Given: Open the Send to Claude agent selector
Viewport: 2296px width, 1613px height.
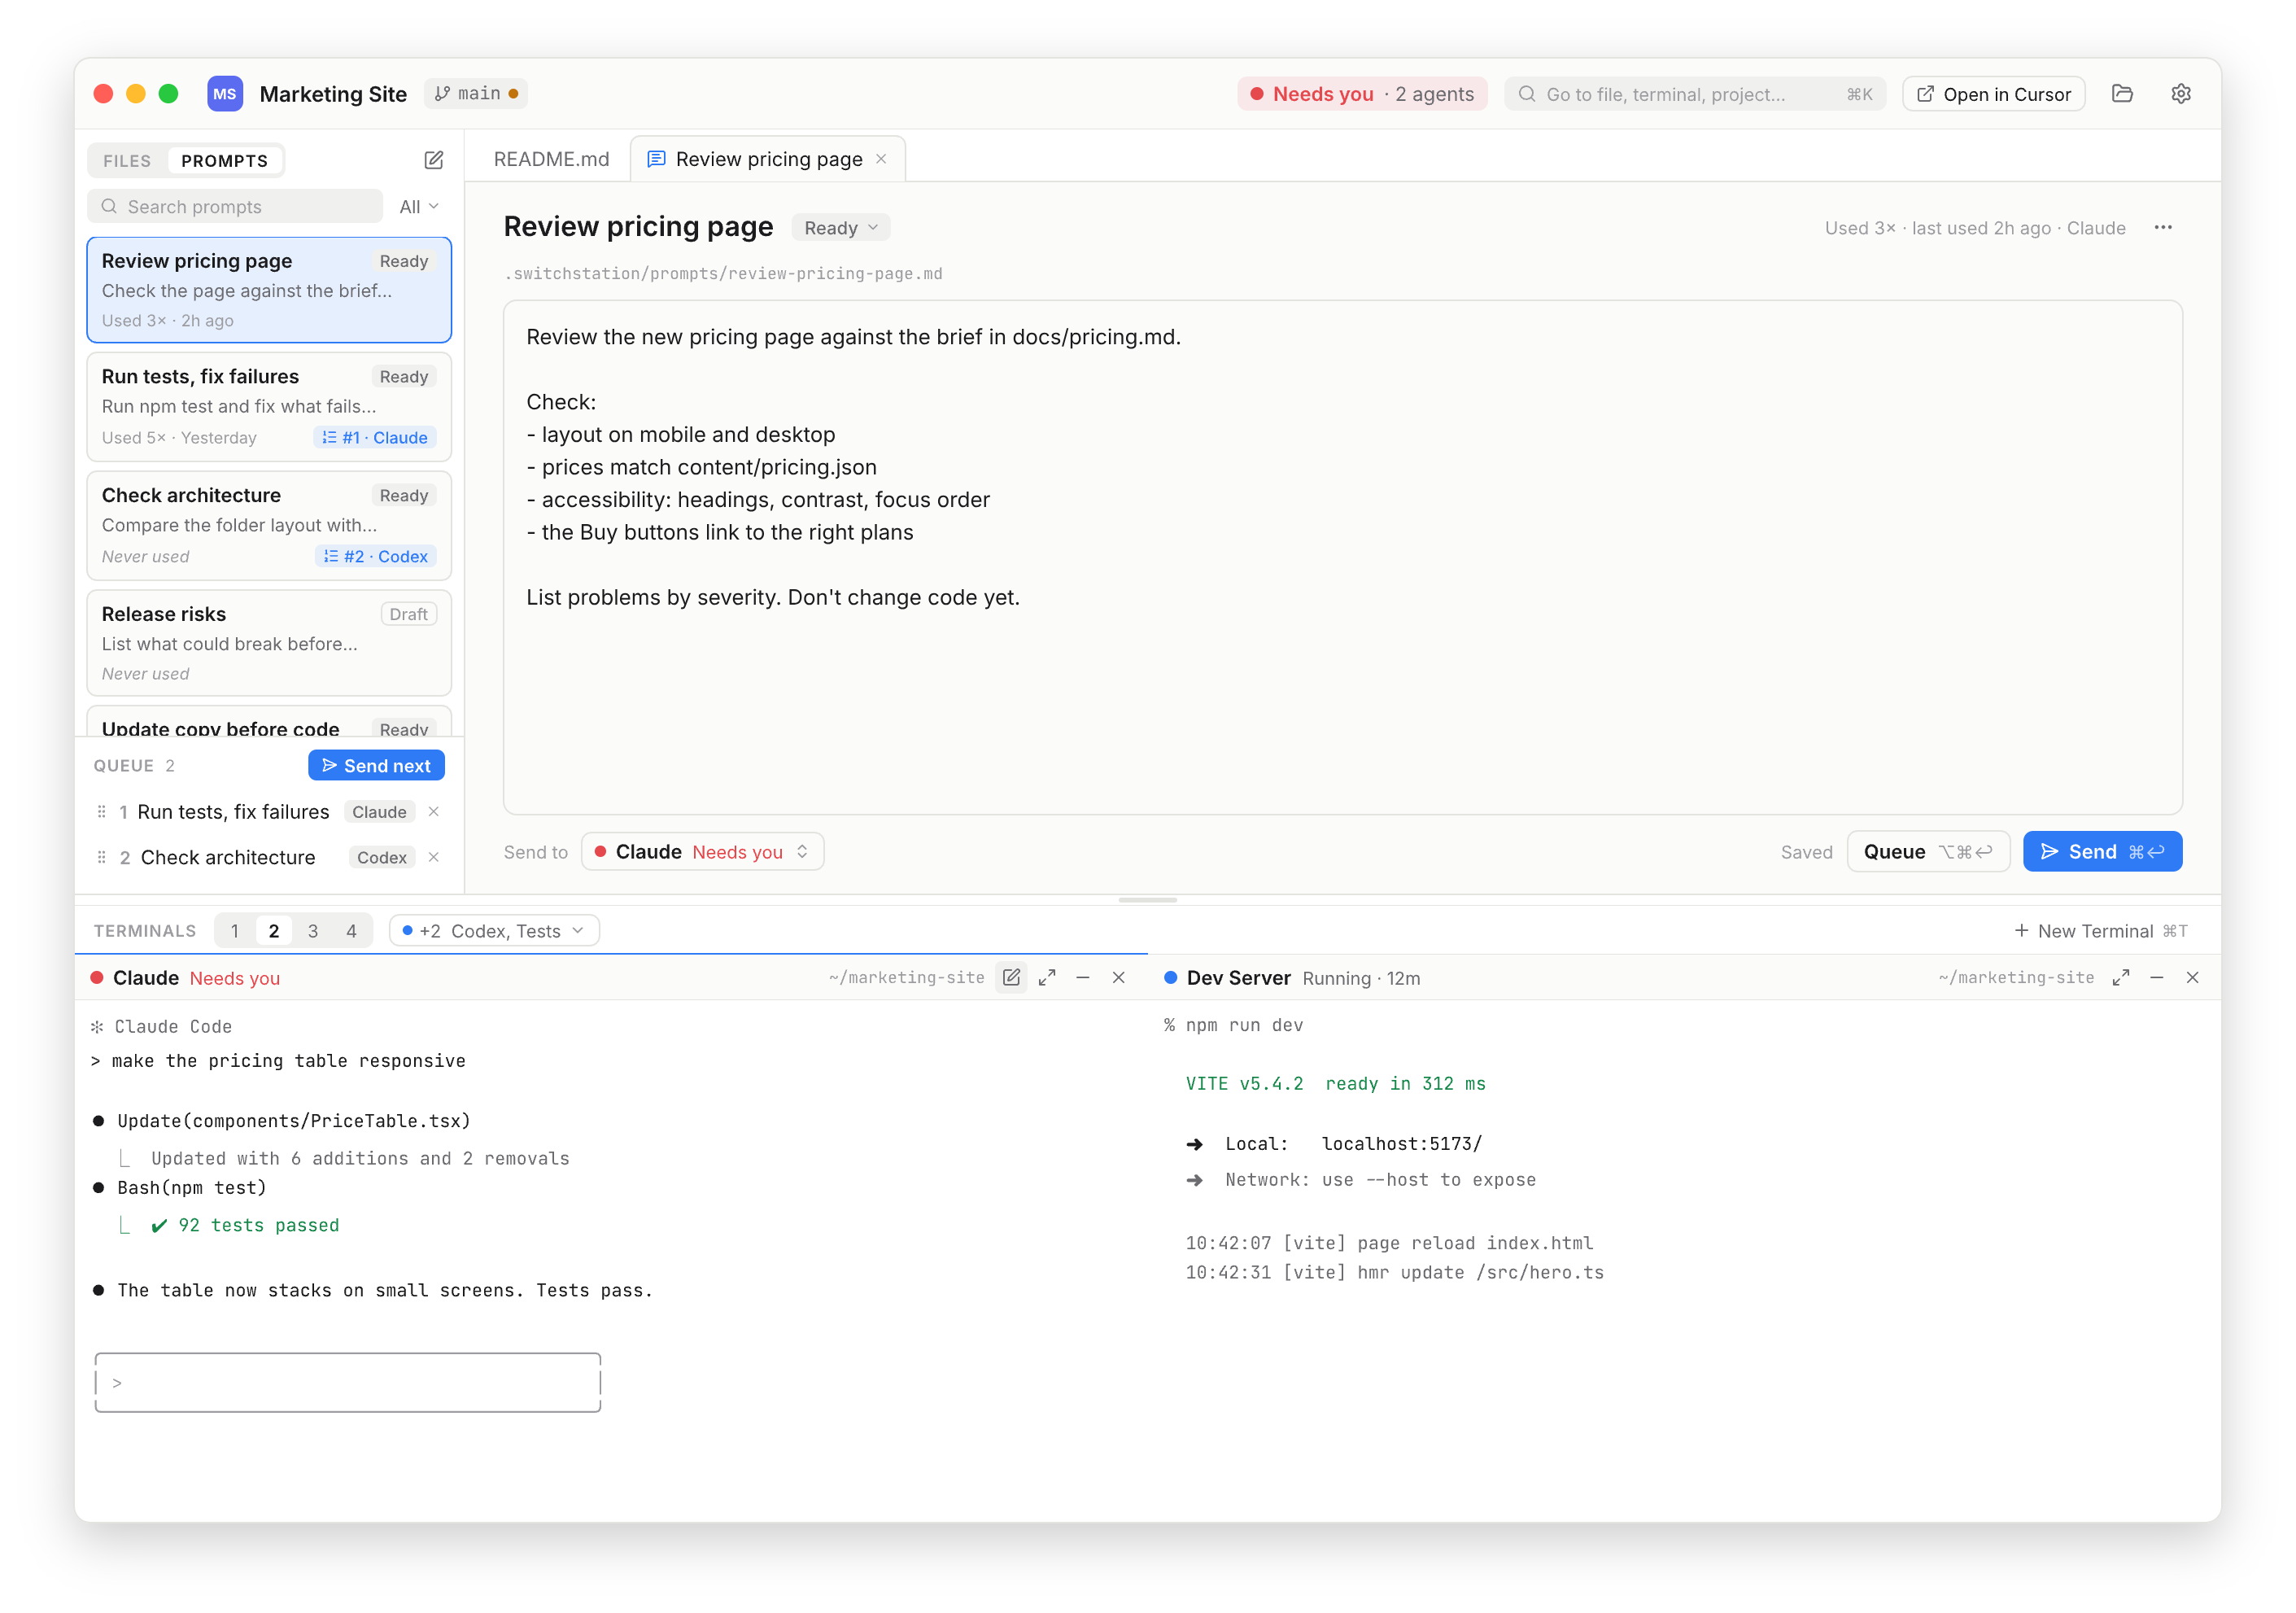Looking at the screenshot, I should click(702, 851).
